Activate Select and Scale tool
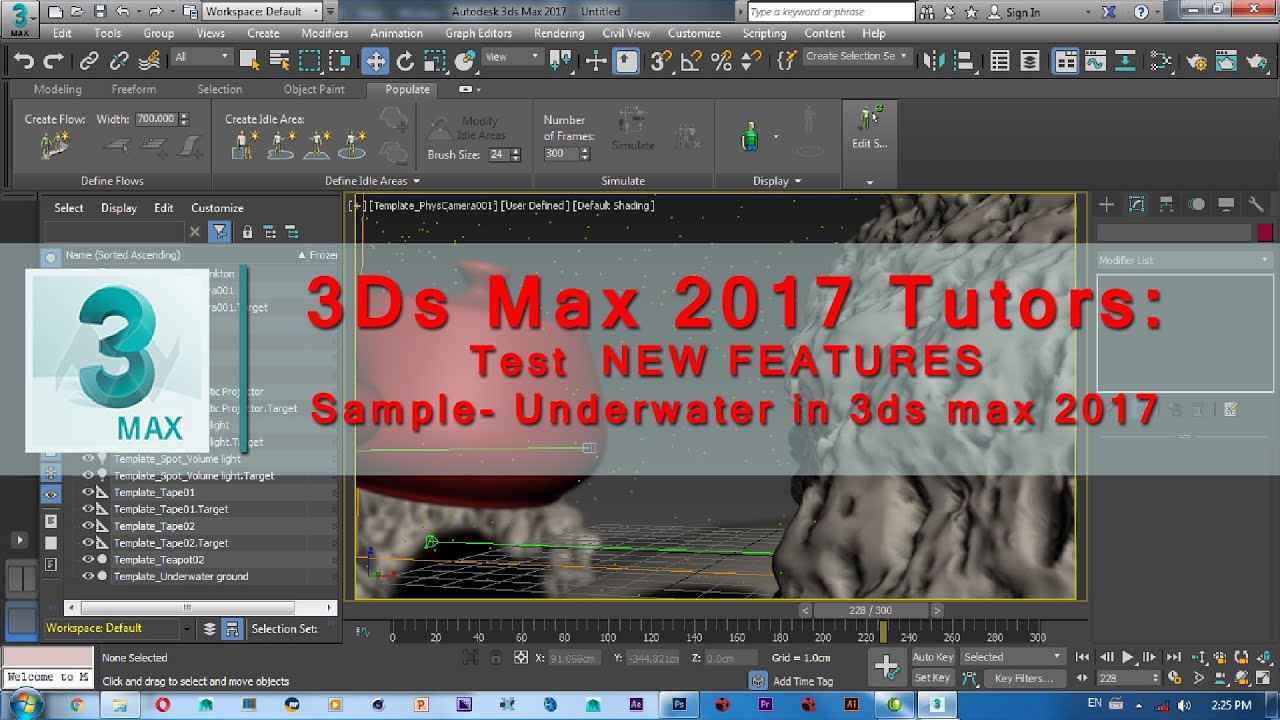The image size is (1280, 720). pyautogui.click(x=435, y=61)
